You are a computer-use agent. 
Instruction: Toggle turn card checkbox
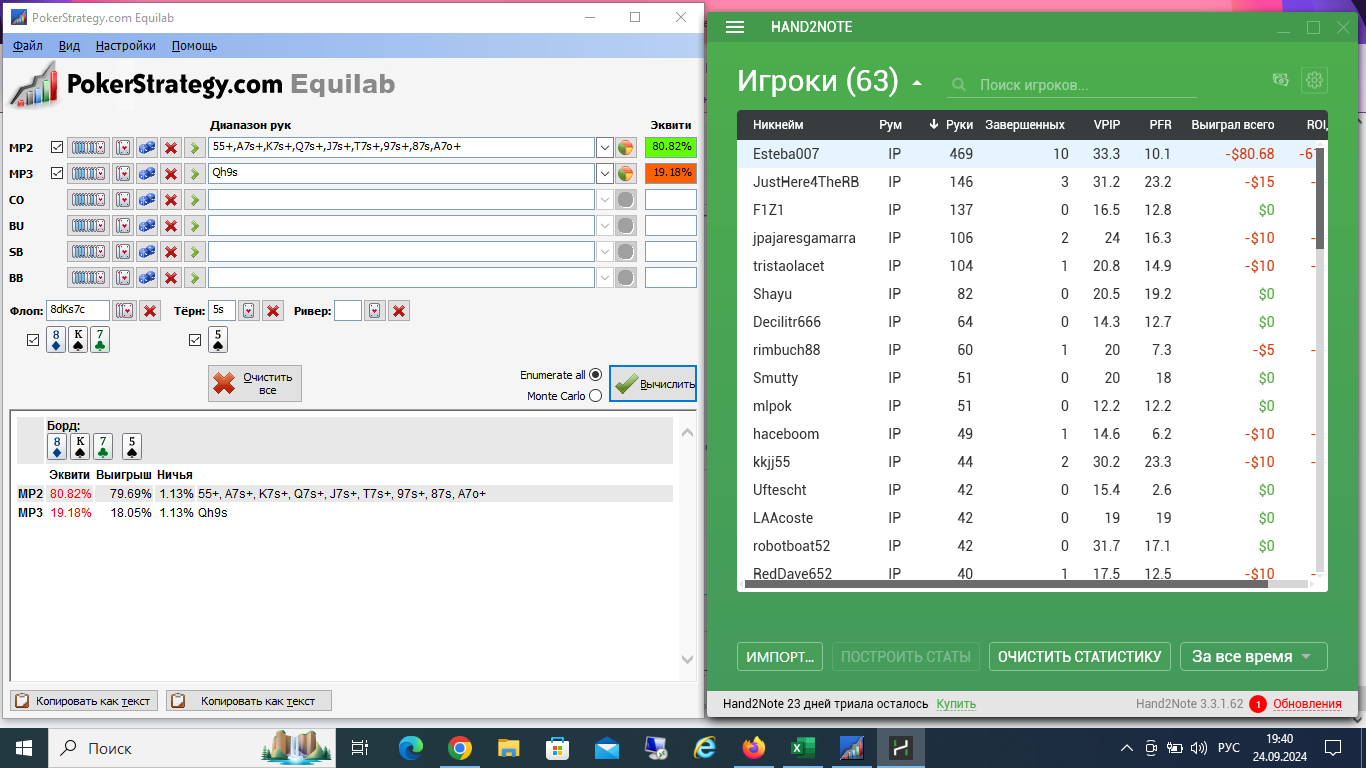pyautogui.click(x=195, y=340)
